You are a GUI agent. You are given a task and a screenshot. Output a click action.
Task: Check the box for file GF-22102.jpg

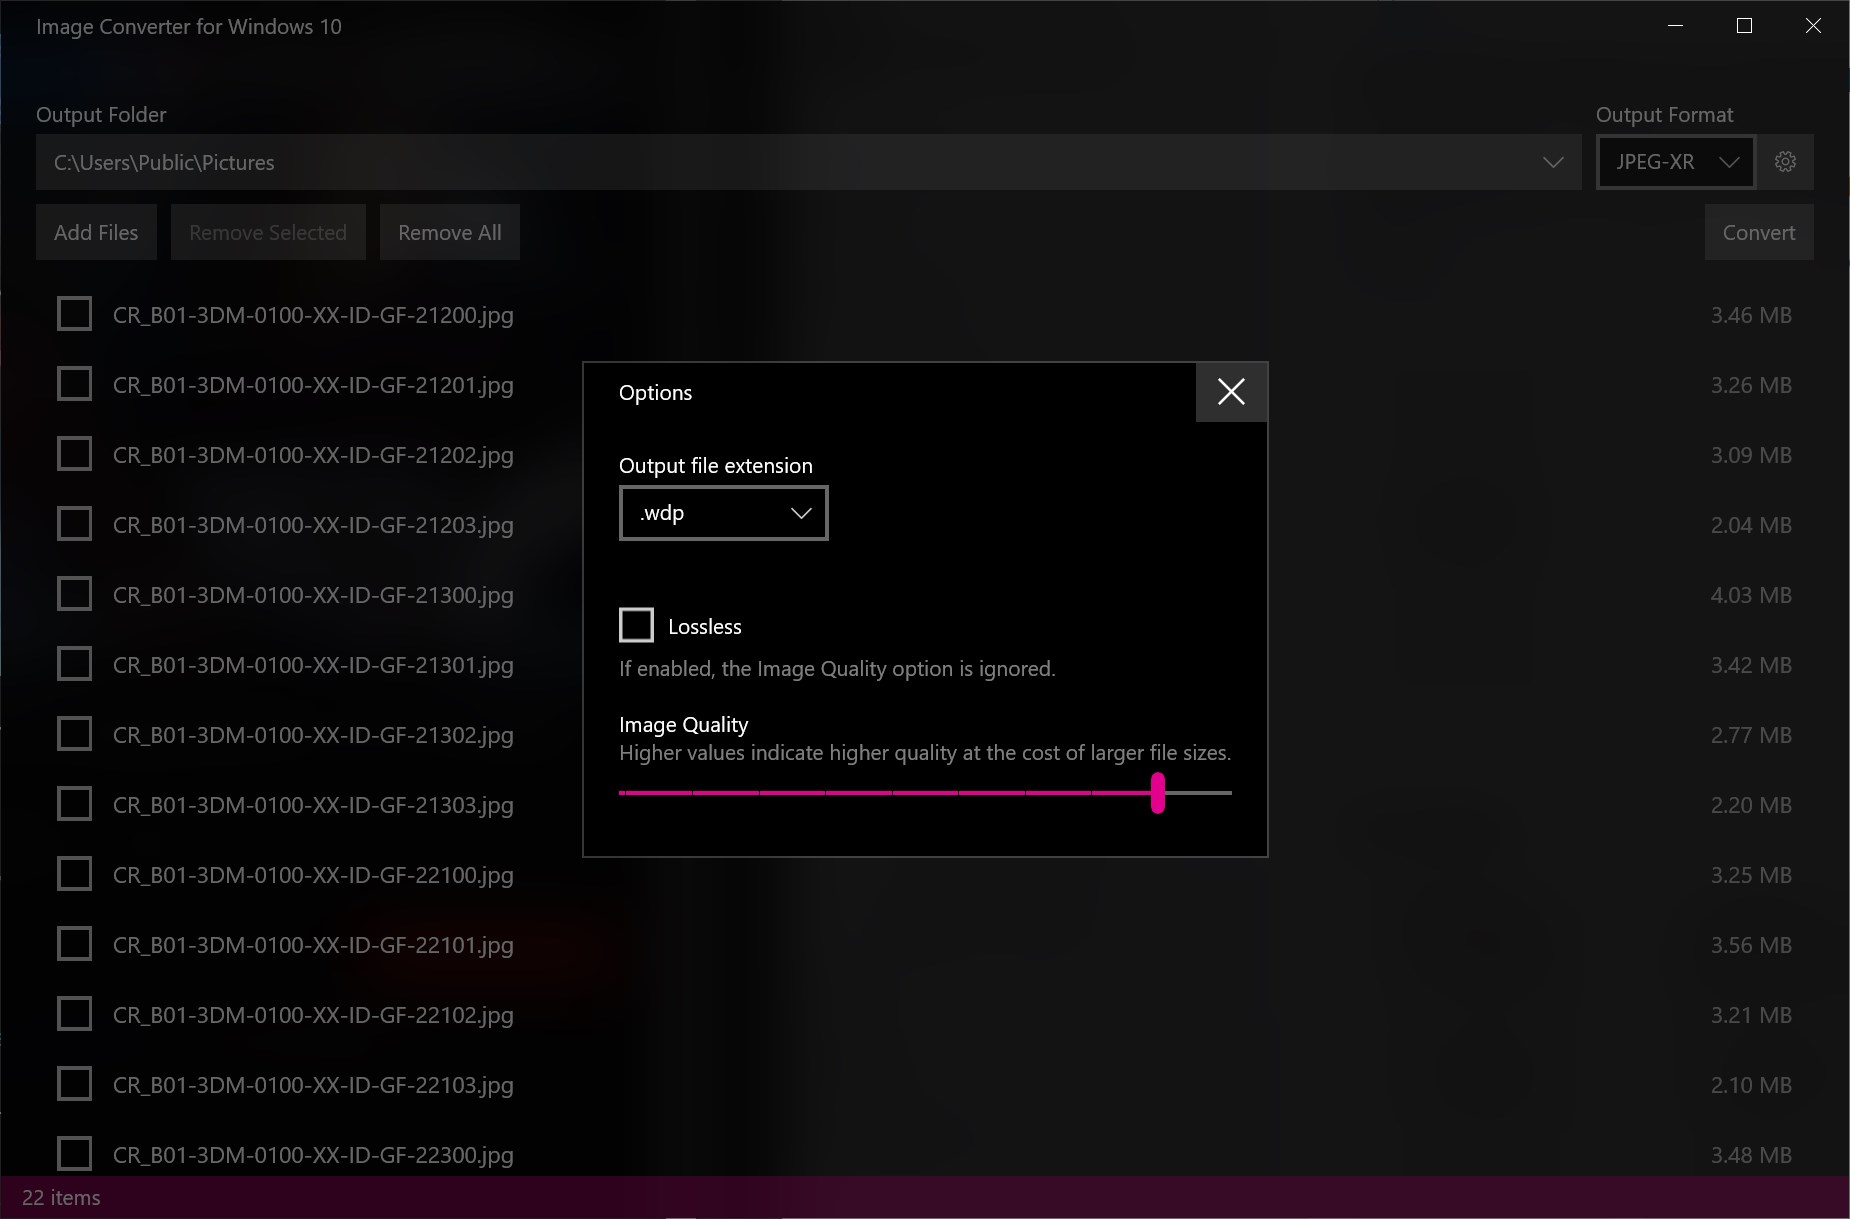click(75, 1014)
